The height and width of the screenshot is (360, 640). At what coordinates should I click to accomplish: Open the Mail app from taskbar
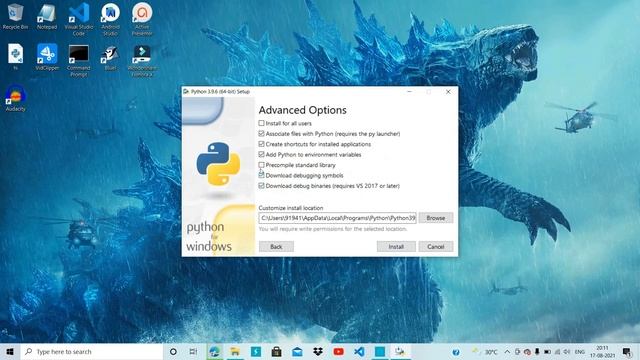click(x=297, y=351)
